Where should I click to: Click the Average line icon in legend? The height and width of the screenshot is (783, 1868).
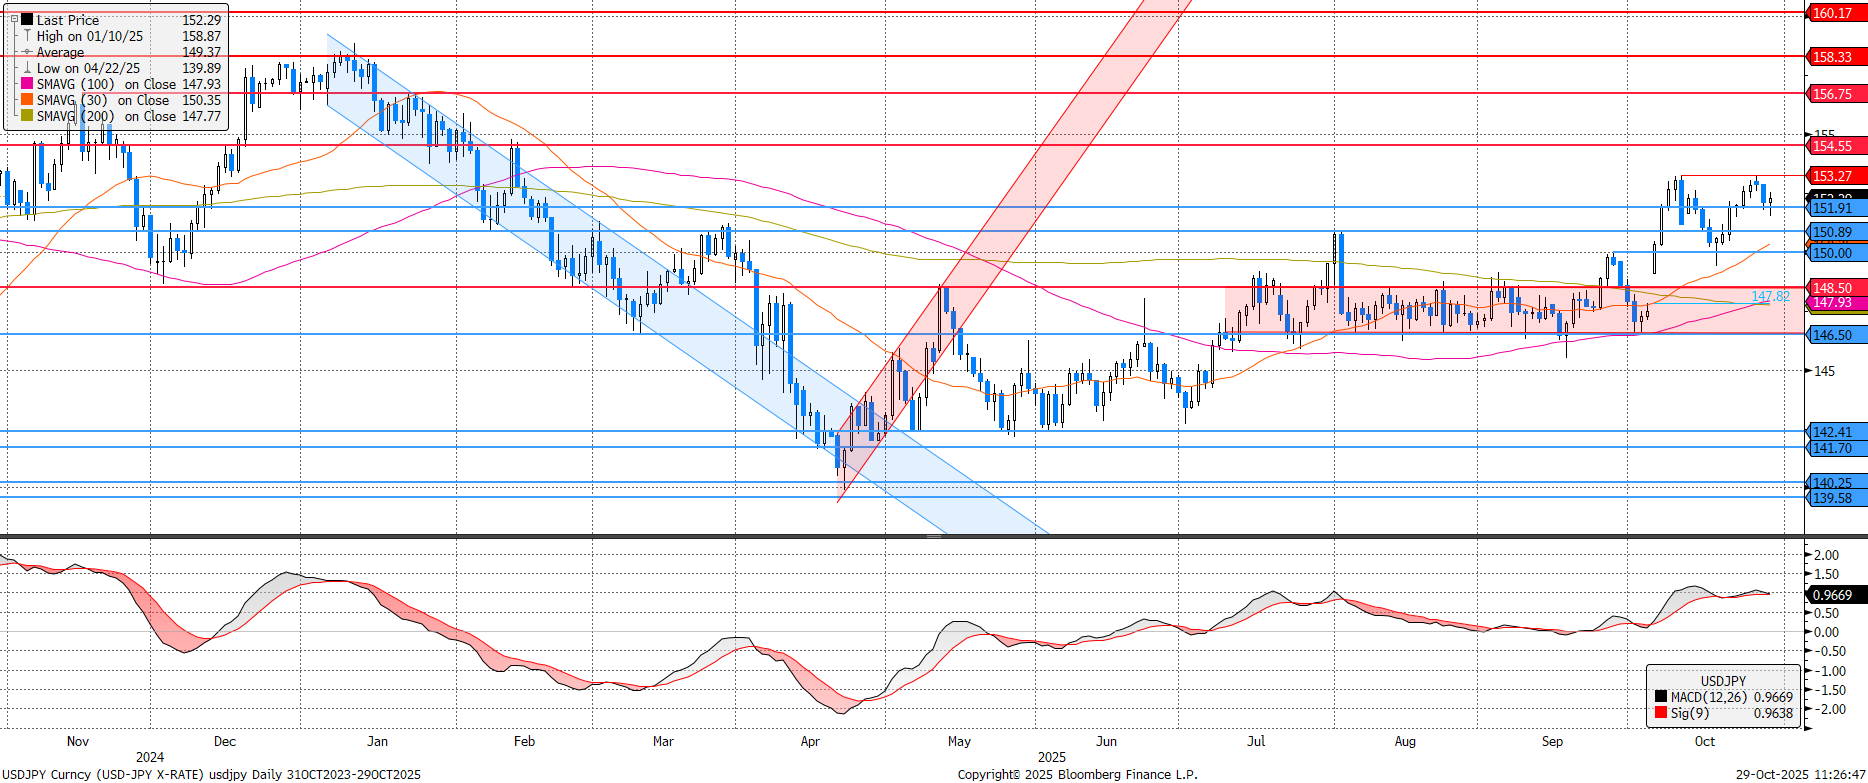tap(27, 52)
